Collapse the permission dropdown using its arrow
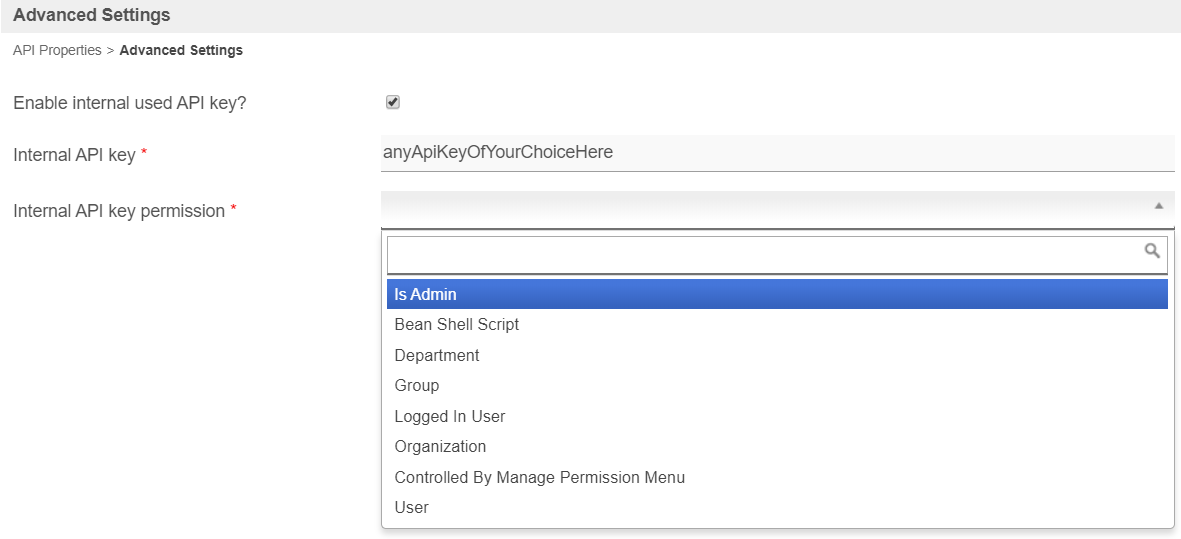Screen dimensions: 1181x539 (1159, 206)
